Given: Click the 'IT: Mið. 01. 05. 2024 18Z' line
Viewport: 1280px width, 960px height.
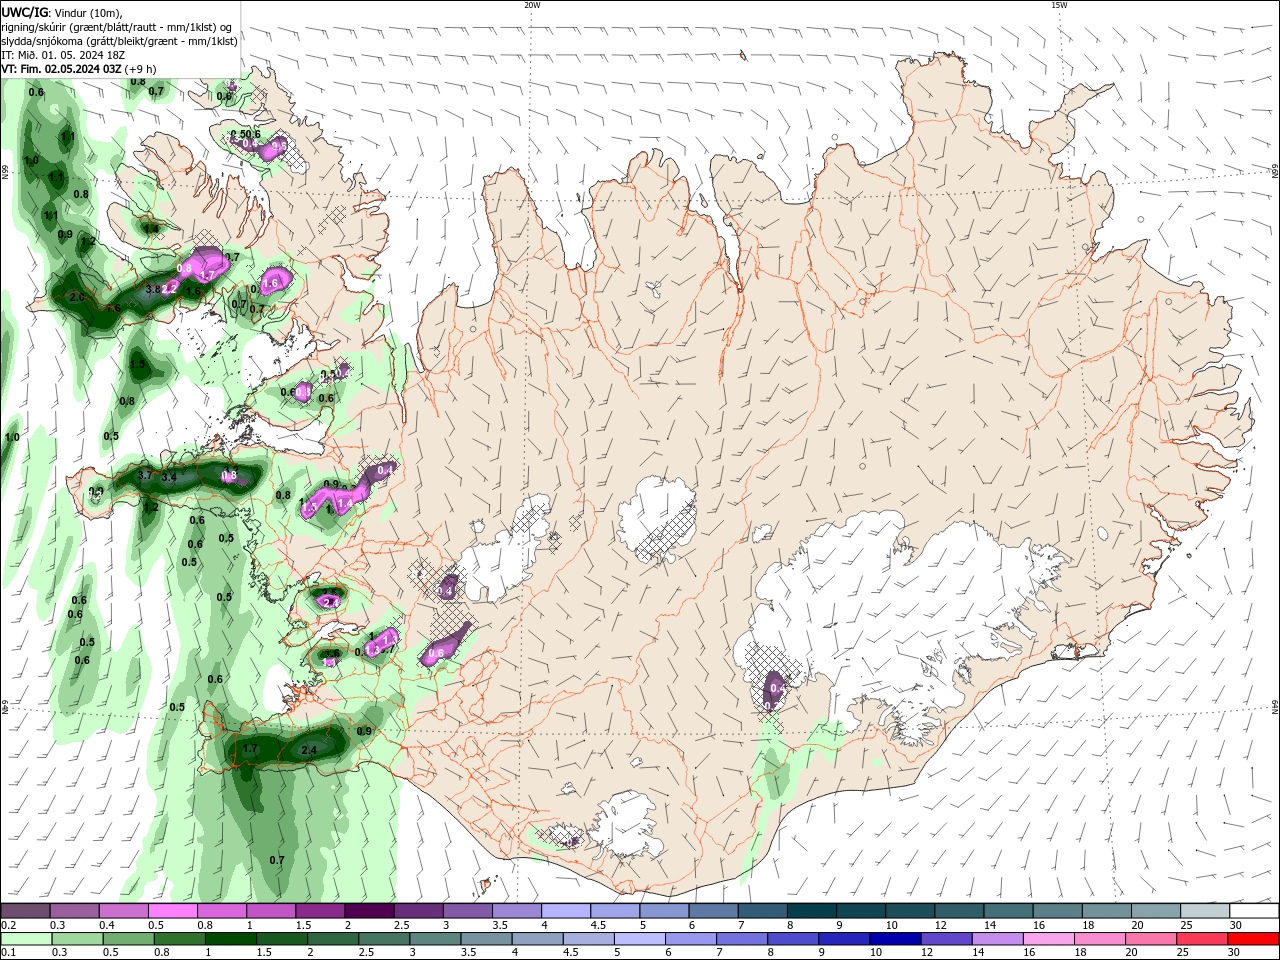Looking at the screenshot, I should [61, 55].
